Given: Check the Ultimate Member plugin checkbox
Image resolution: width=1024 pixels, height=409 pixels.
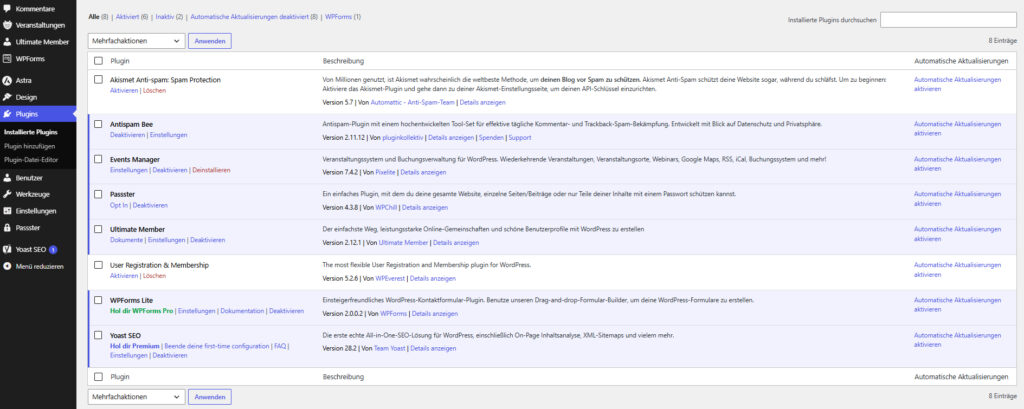Looking at the screenshot, I should [x=99, y=229].
